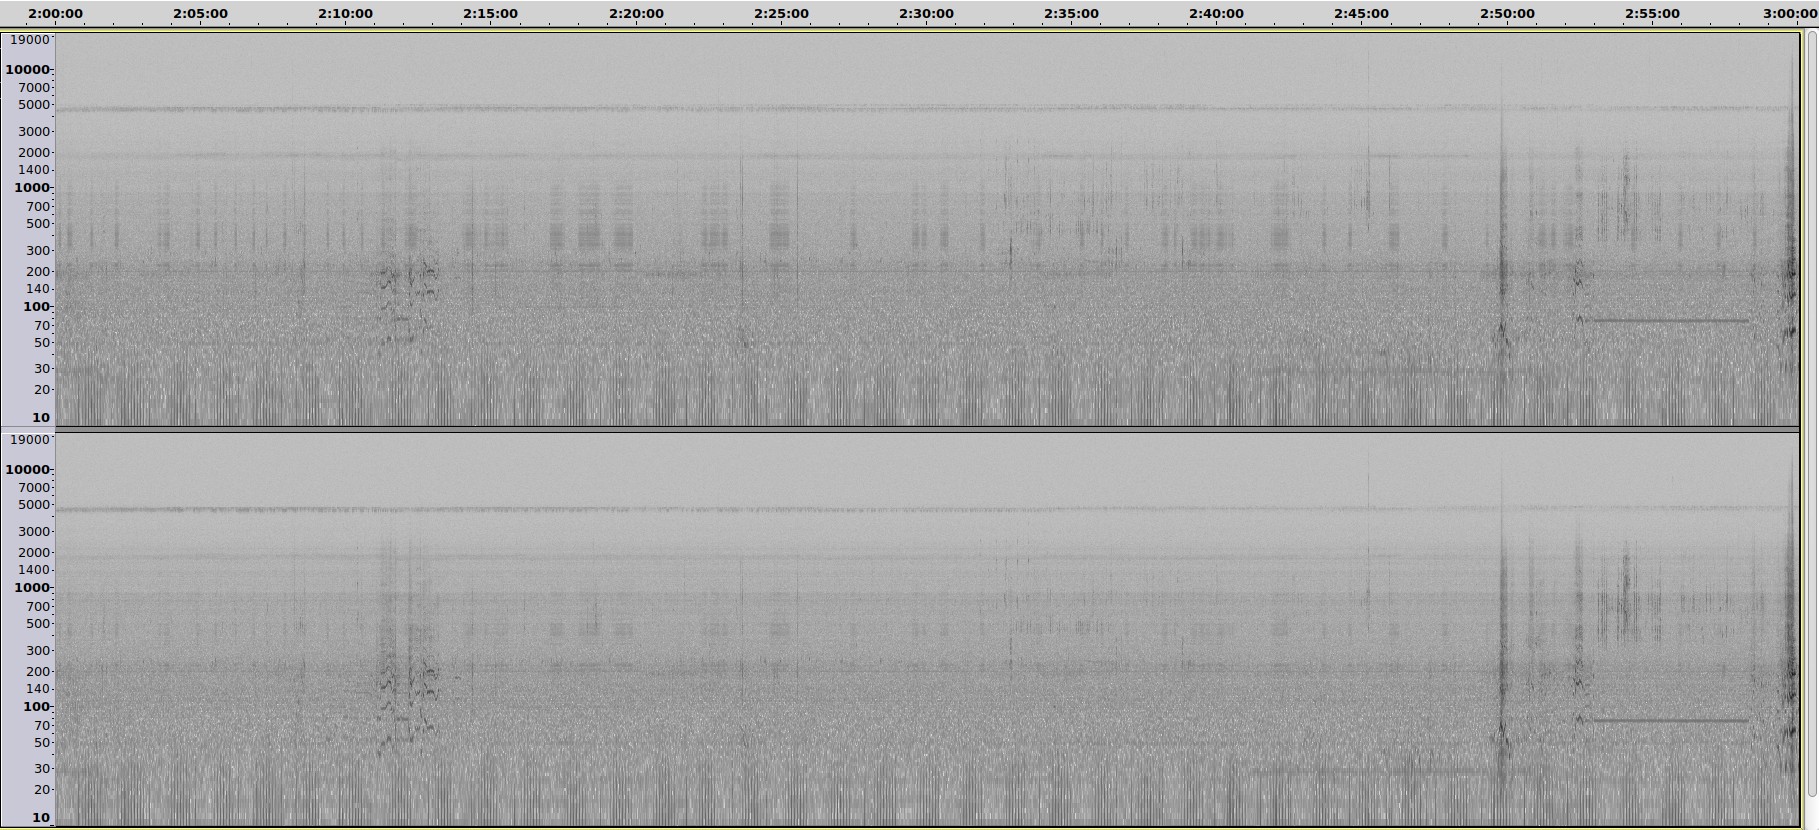Click 5000 on the lower track frequency scale
Image resolution: width=1819 pixels, height=830 pixels.
(x=34, y=505)
